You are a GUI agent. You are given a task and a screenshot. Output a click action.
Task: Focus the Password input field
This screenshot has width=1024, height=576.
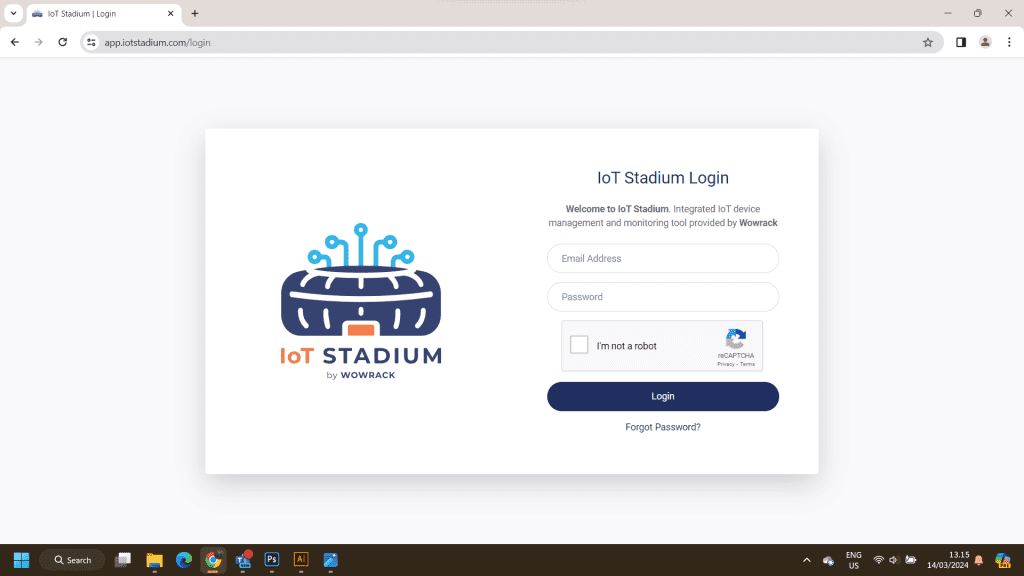point(662,297)
